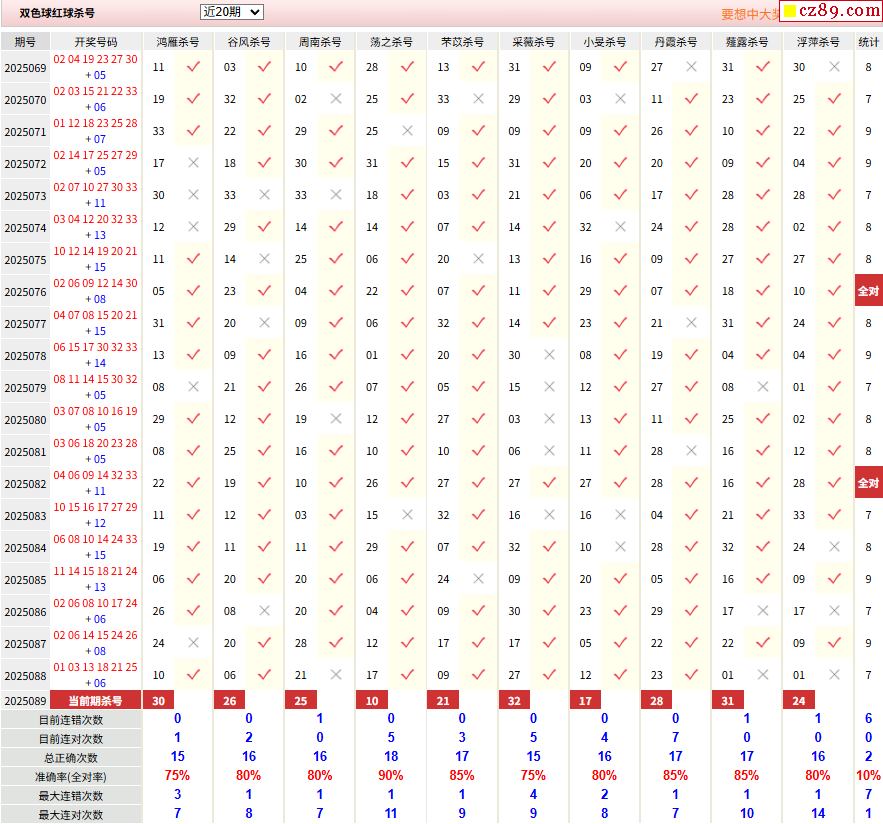The height and width of the screenshot is (824, 883).
Task: Click draw numbers 06 08 10 14 24 33
Action: click(x=95, y=539)
